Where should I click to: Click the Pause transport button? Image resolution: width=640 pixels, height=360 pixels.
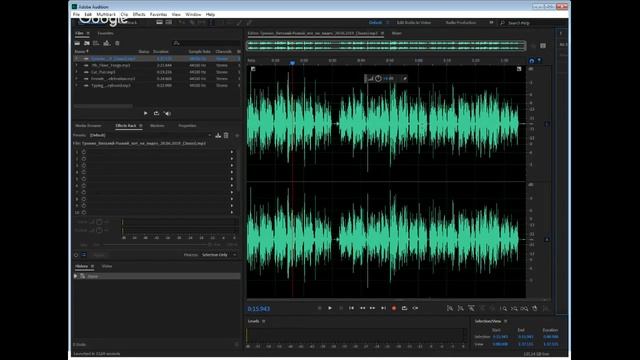pos(341,309)
